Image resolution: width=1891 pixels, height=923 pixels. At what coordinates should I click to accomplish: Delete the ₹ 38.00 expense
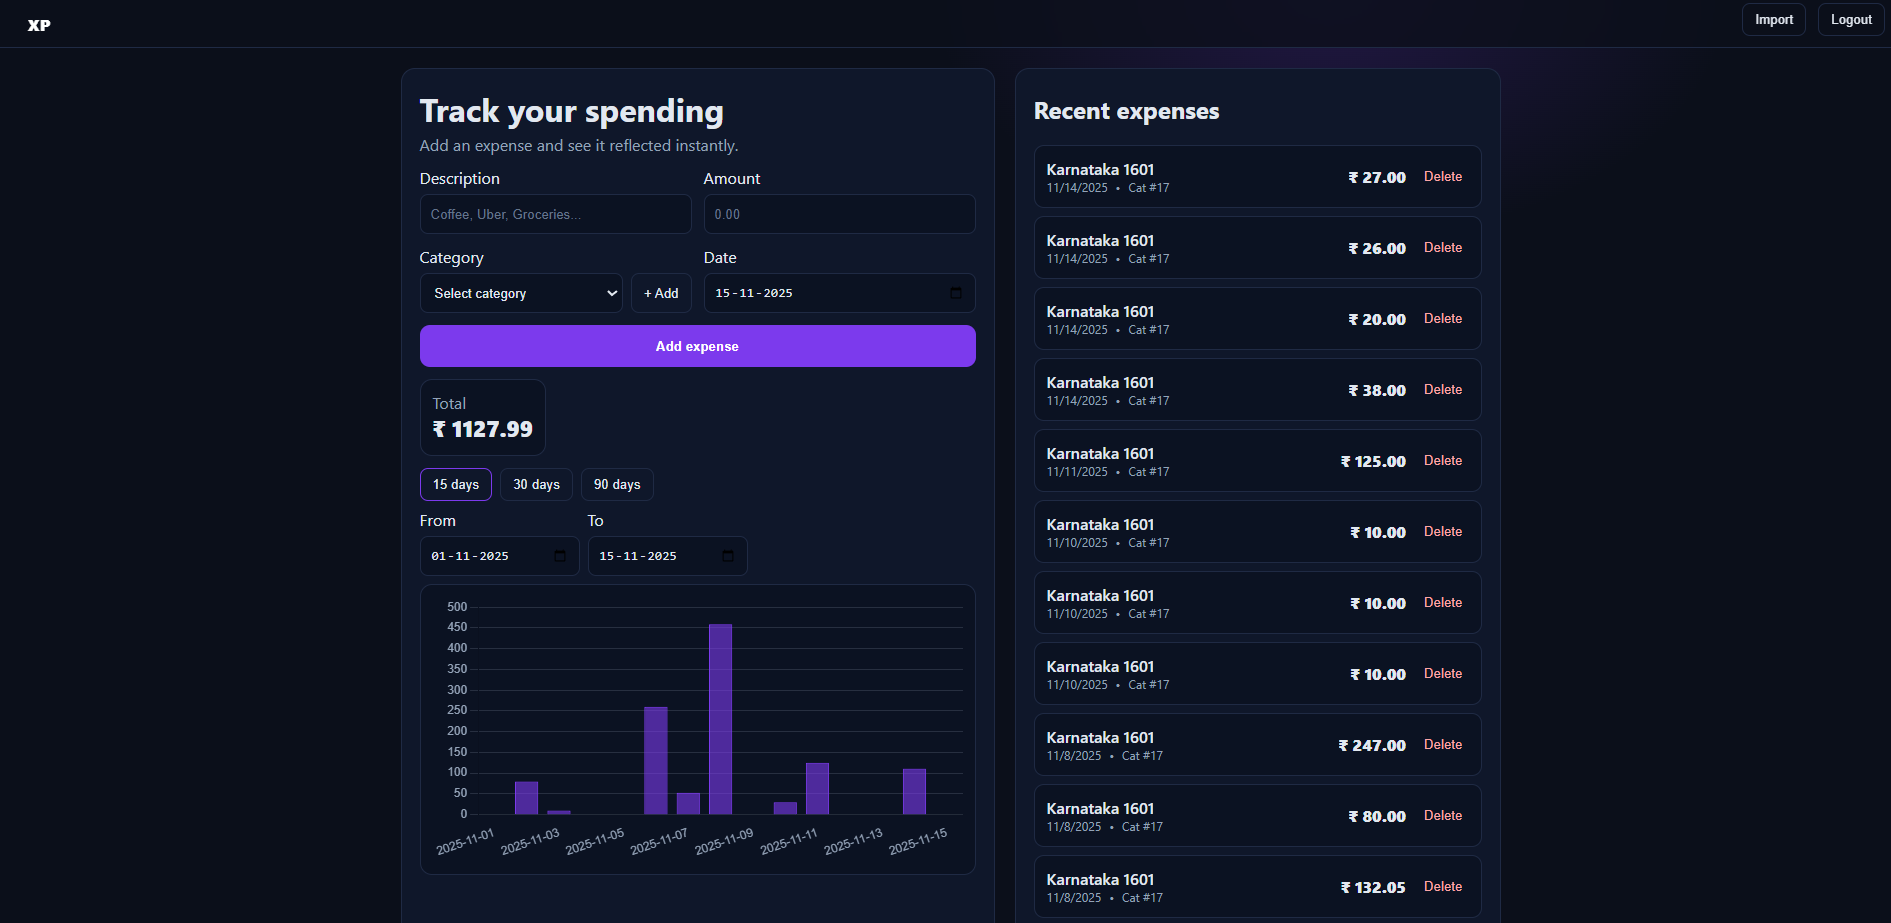point(1442,390)
